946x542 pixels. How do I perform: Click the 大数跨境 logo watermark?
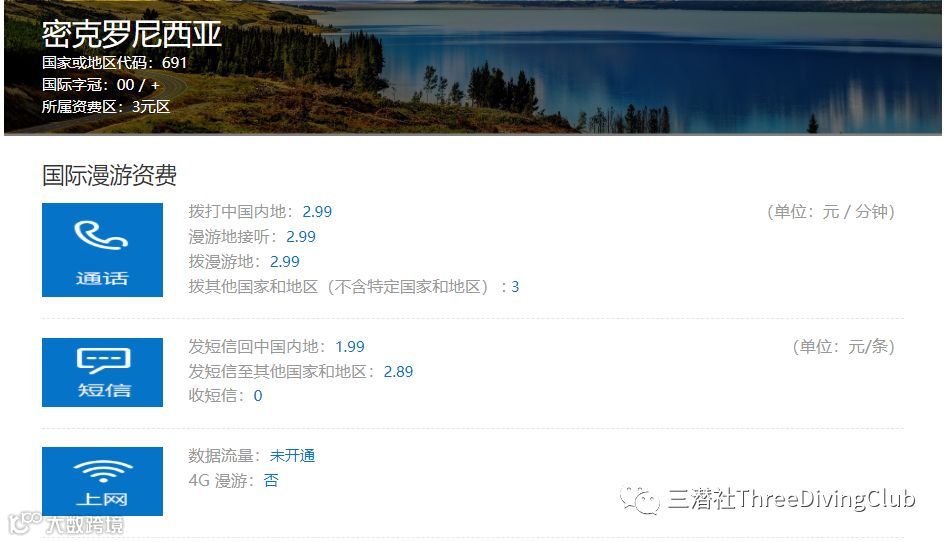[66, 524]
